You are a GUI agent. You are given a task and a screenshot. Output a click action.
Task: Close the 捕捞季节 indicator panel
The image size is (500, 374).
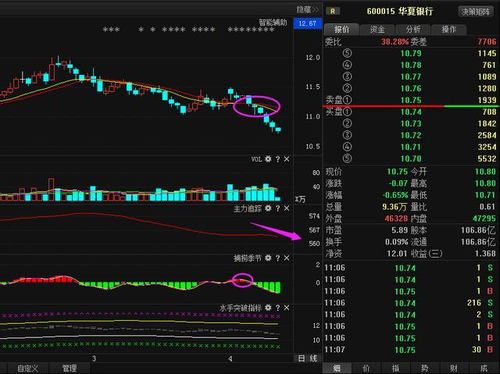tap(287, 258)
